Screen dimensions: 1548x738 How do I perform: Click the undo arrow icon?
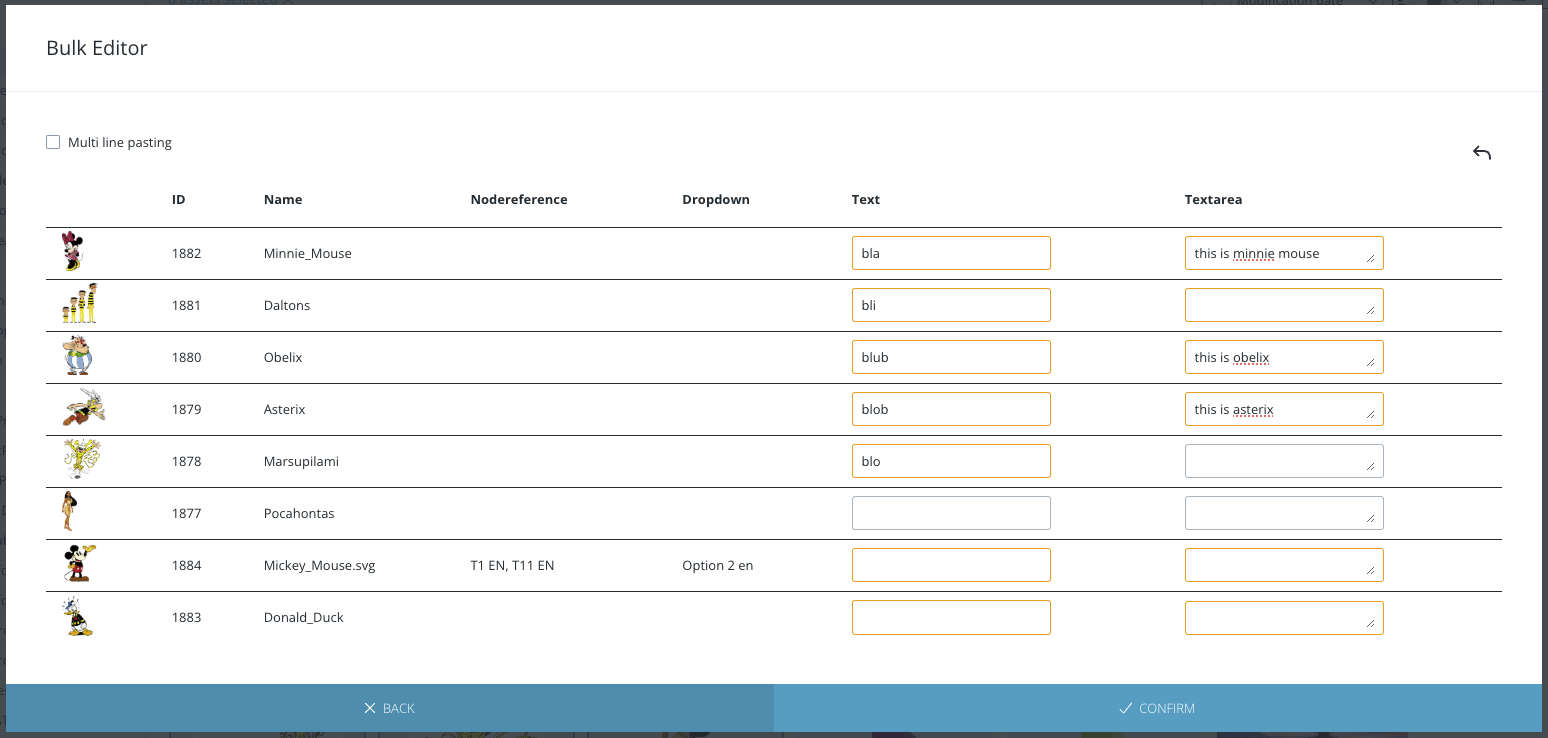[1482, 152]
